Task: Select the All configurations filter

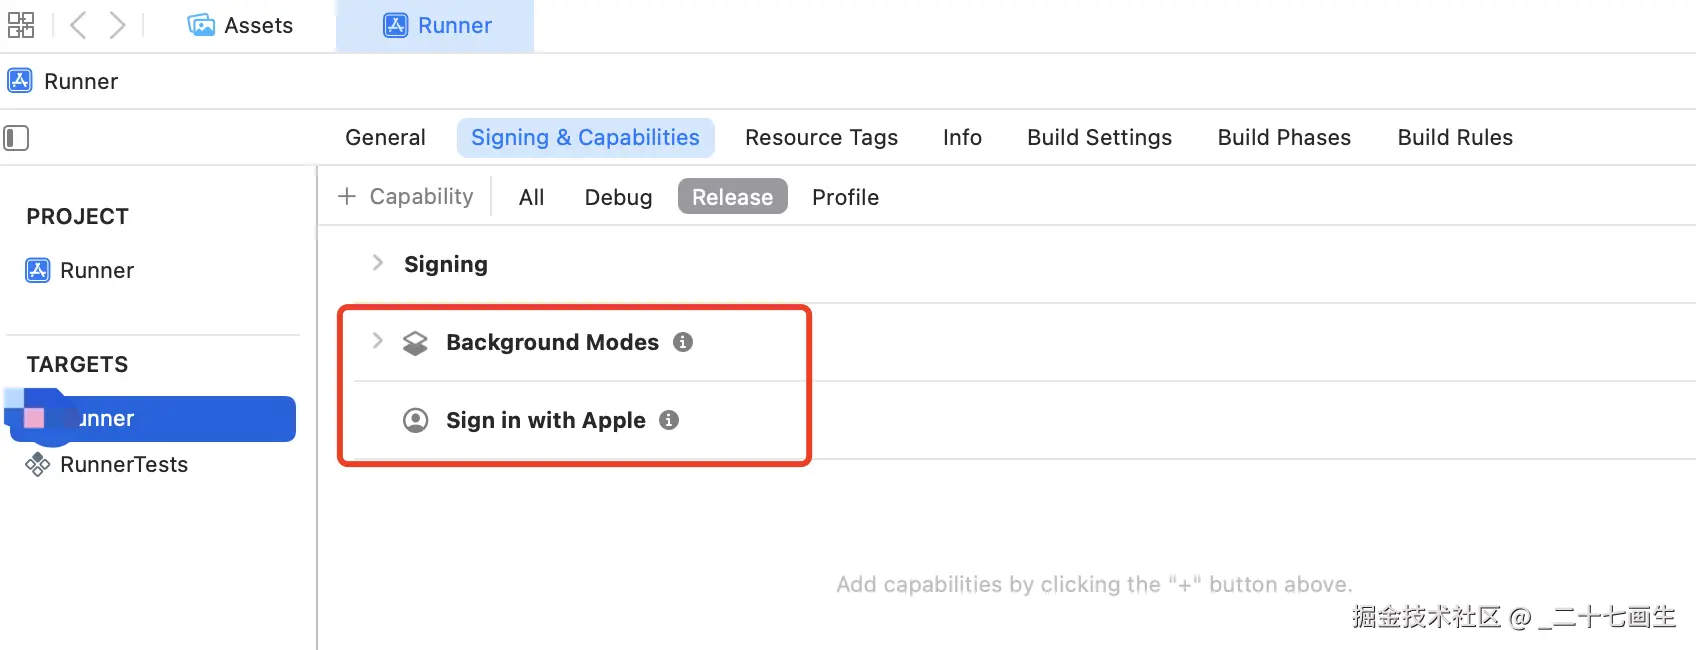Action: (x=531, y=197)
